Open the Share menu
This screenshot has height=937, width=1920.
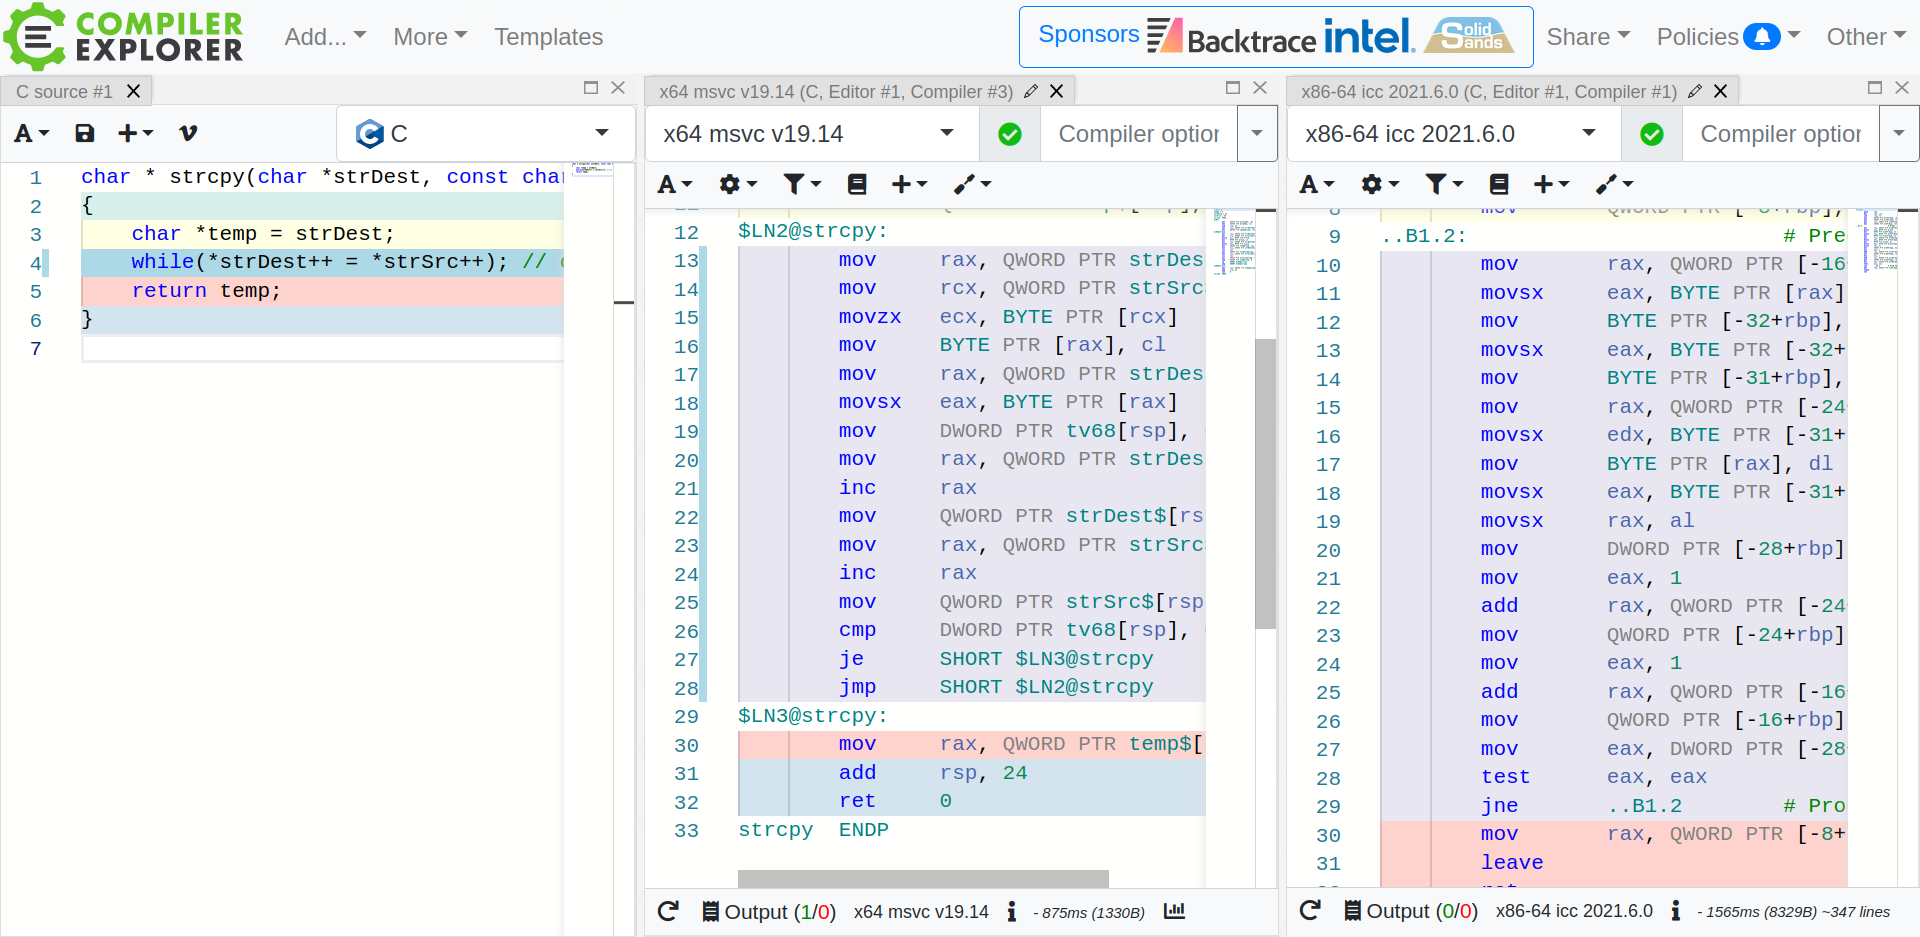tap(1587, 37)
